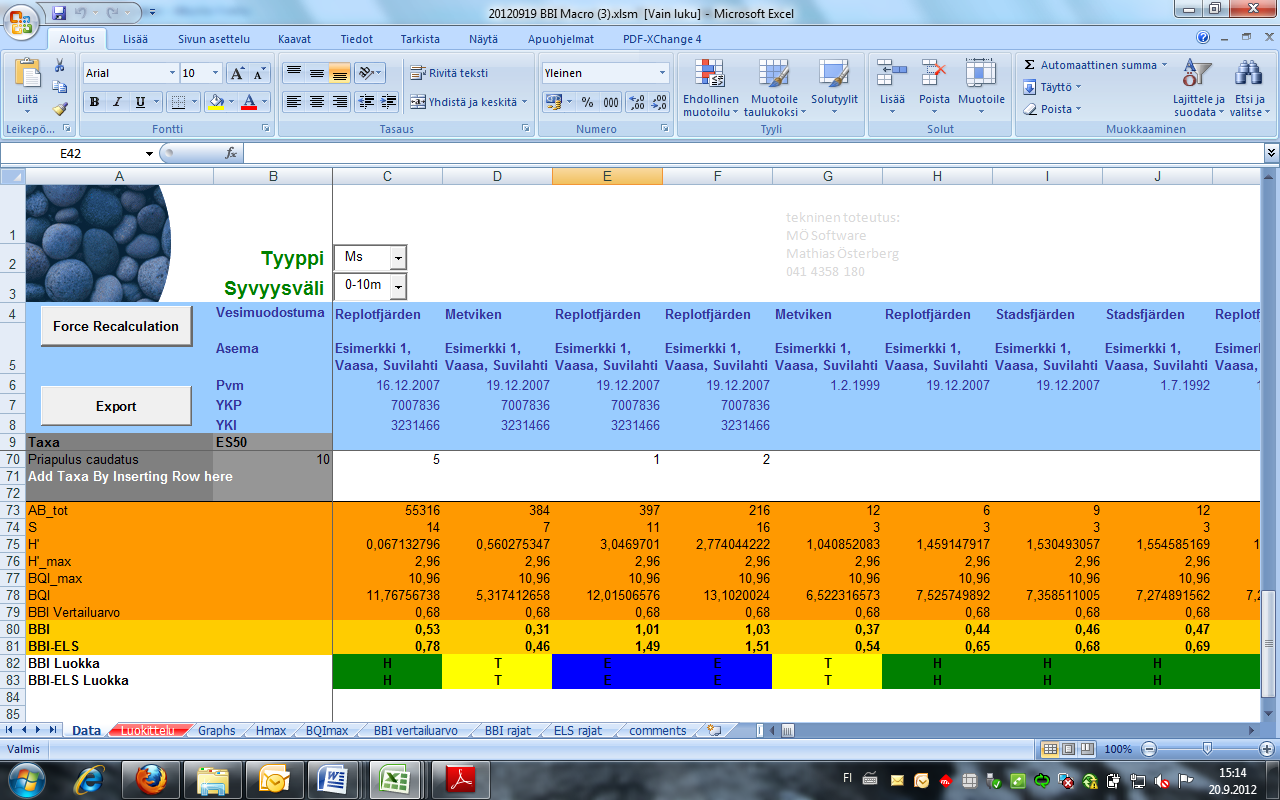Click the zoom slider handle
Screen dimensions: 1280x800
click(1208, 749)
